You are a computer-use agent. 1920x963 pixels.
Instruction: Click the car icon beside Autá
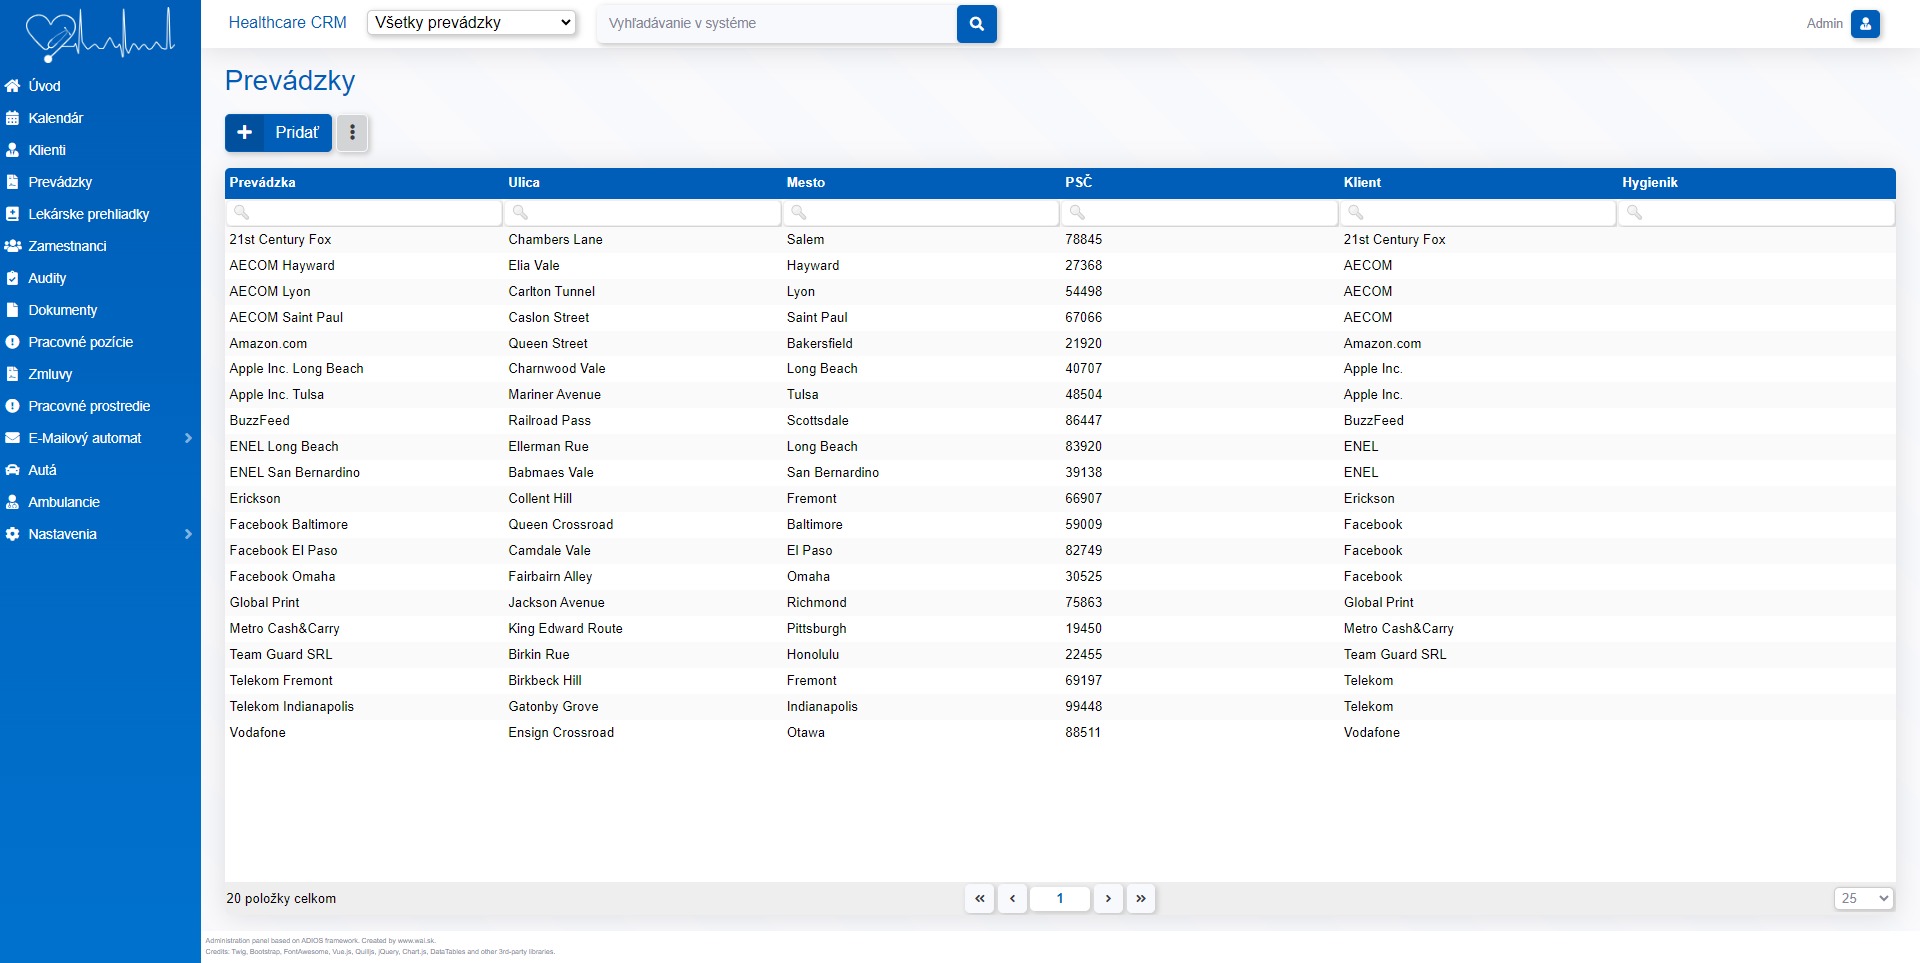click(12, 470)
